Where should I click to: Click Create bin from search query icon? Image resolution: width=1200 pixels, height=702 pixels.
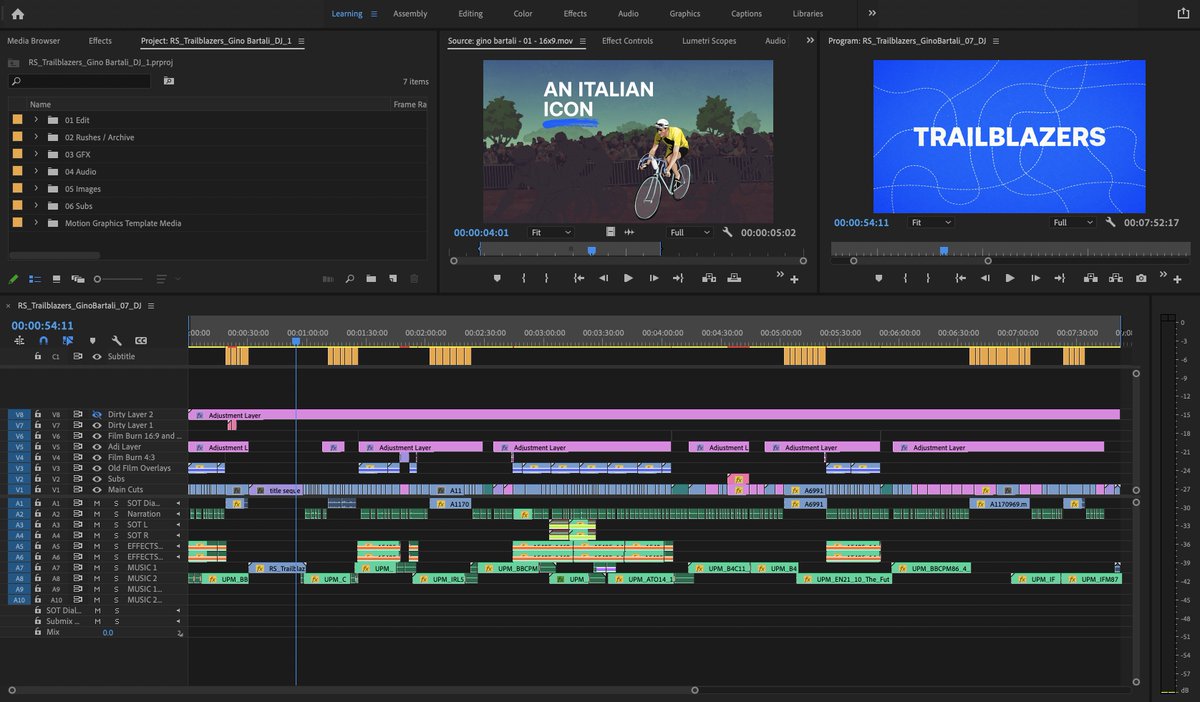click(x=168, y=81)
